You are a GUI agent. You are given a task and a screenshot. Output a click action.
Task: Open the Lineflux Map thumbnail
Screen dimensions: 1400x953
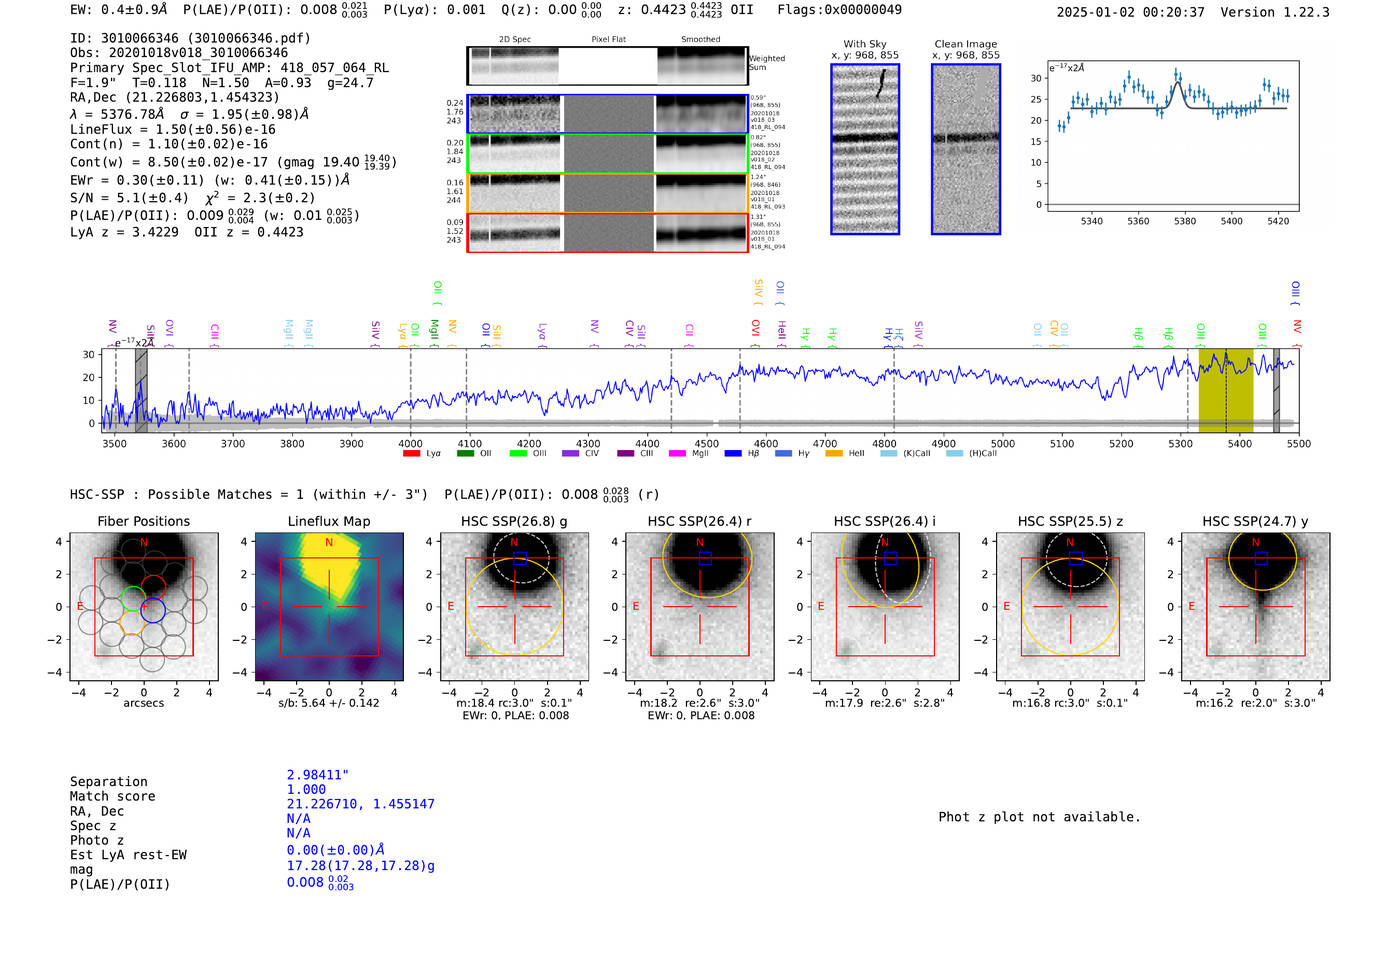pyautogui.click(x=329, y=606)
